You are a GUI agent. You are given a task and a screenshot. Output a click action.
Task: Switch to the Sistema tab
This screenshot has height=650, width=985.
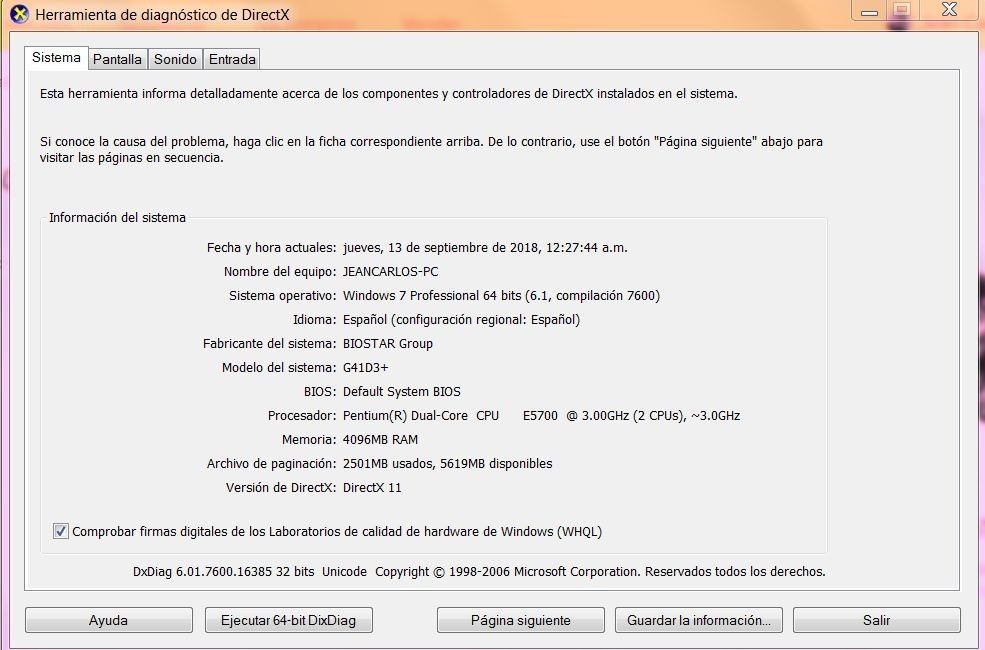pos(57,58)
